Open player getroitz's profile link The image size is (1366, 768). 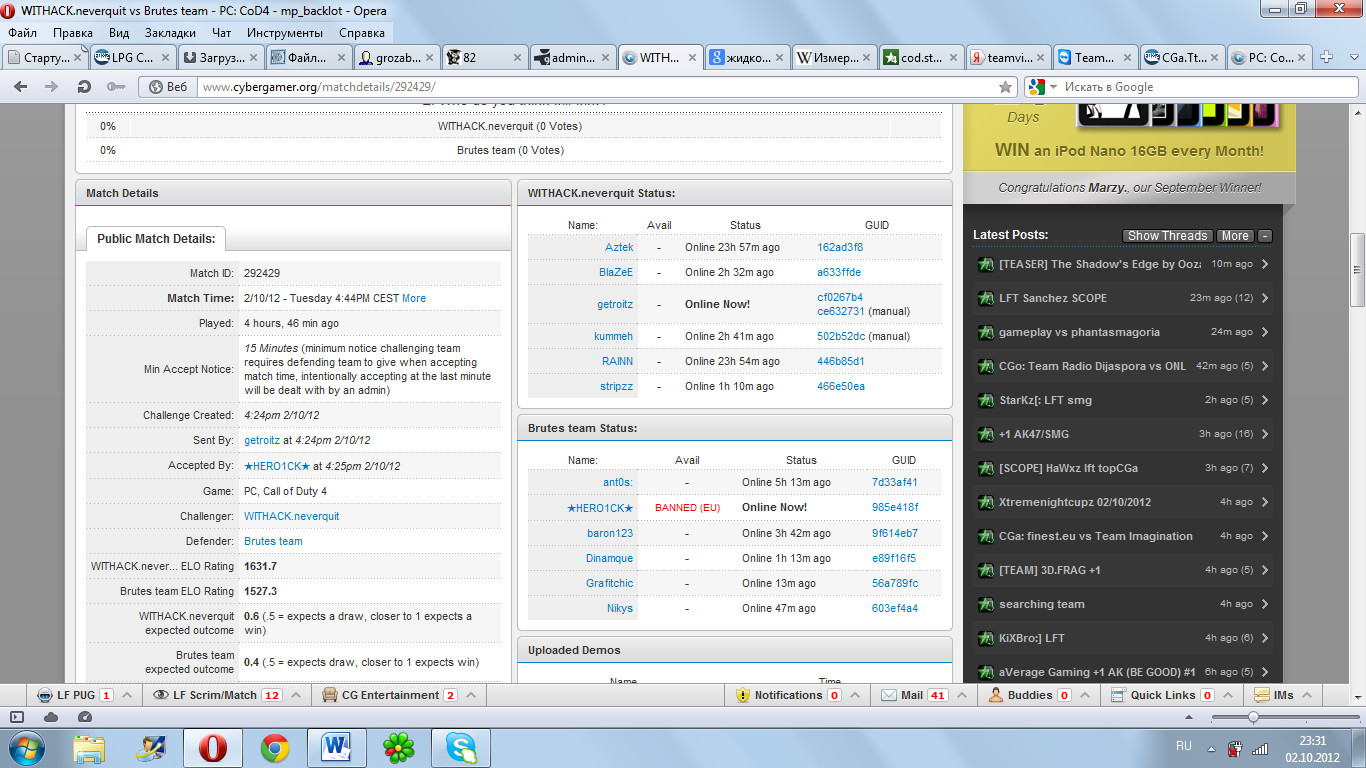point(615,304)
